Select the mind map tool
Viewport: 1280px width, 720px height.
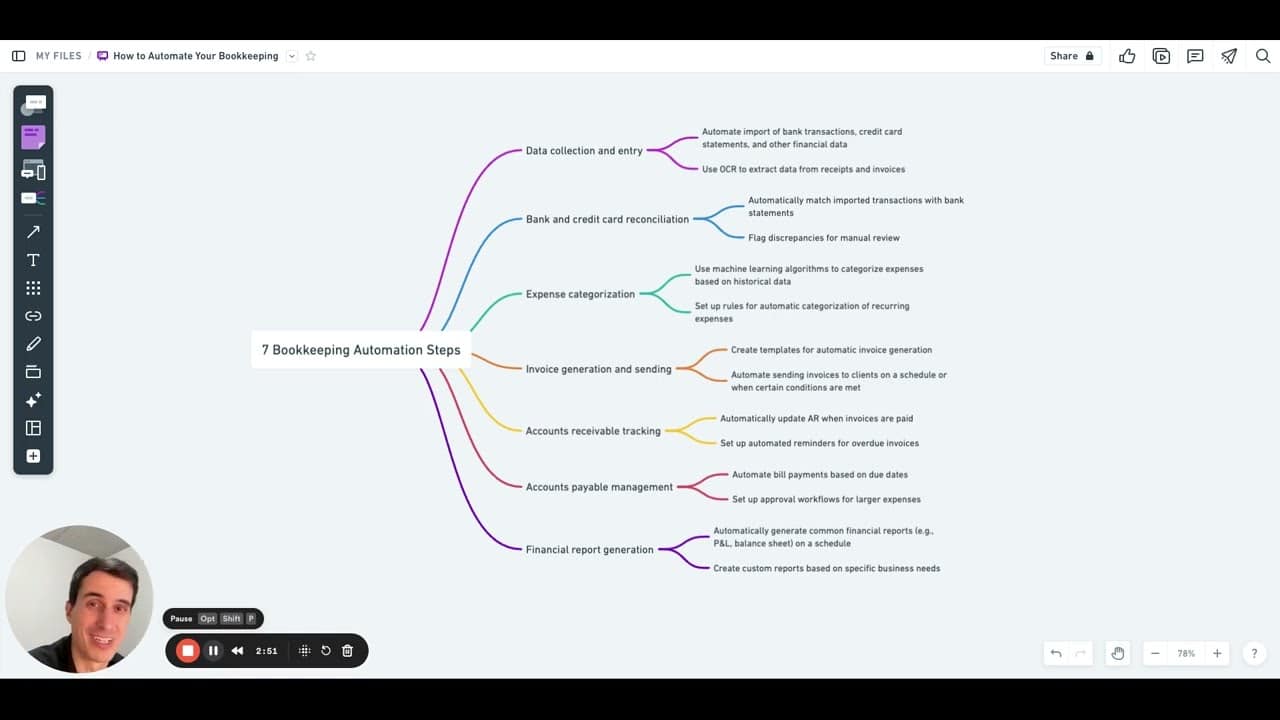point(33,198)
